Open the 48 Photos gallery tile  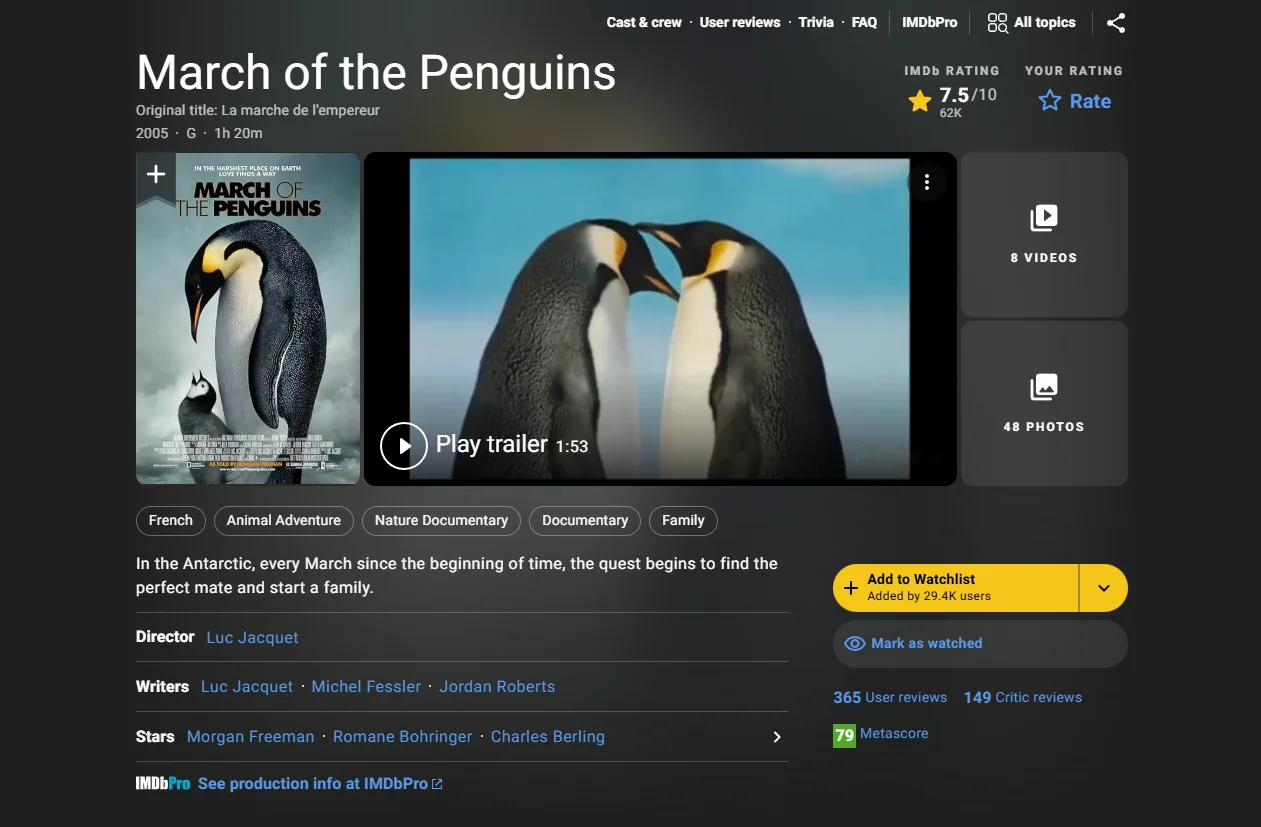(x=1044, y=403)
